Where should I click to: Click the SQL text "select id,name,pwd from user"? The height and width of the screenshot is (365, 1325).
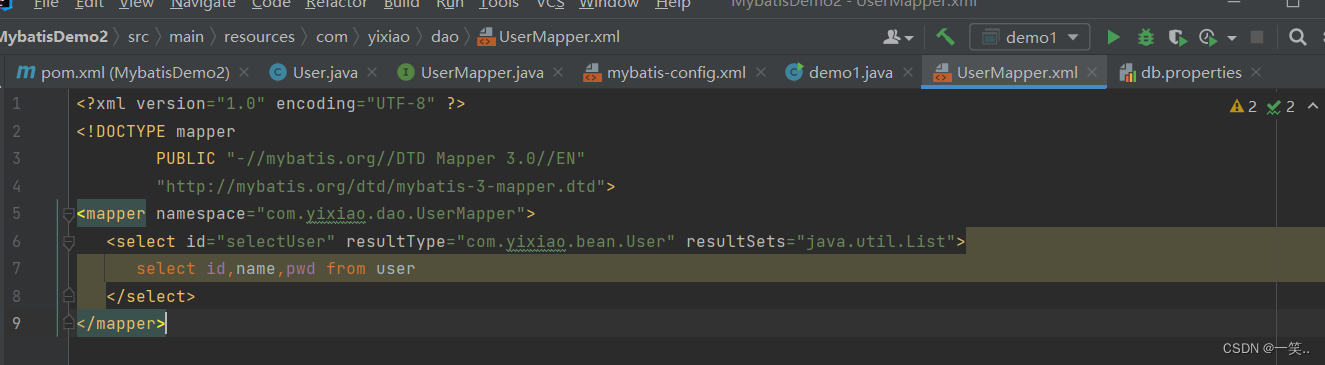pyautogui.click(x=275, y=268)
